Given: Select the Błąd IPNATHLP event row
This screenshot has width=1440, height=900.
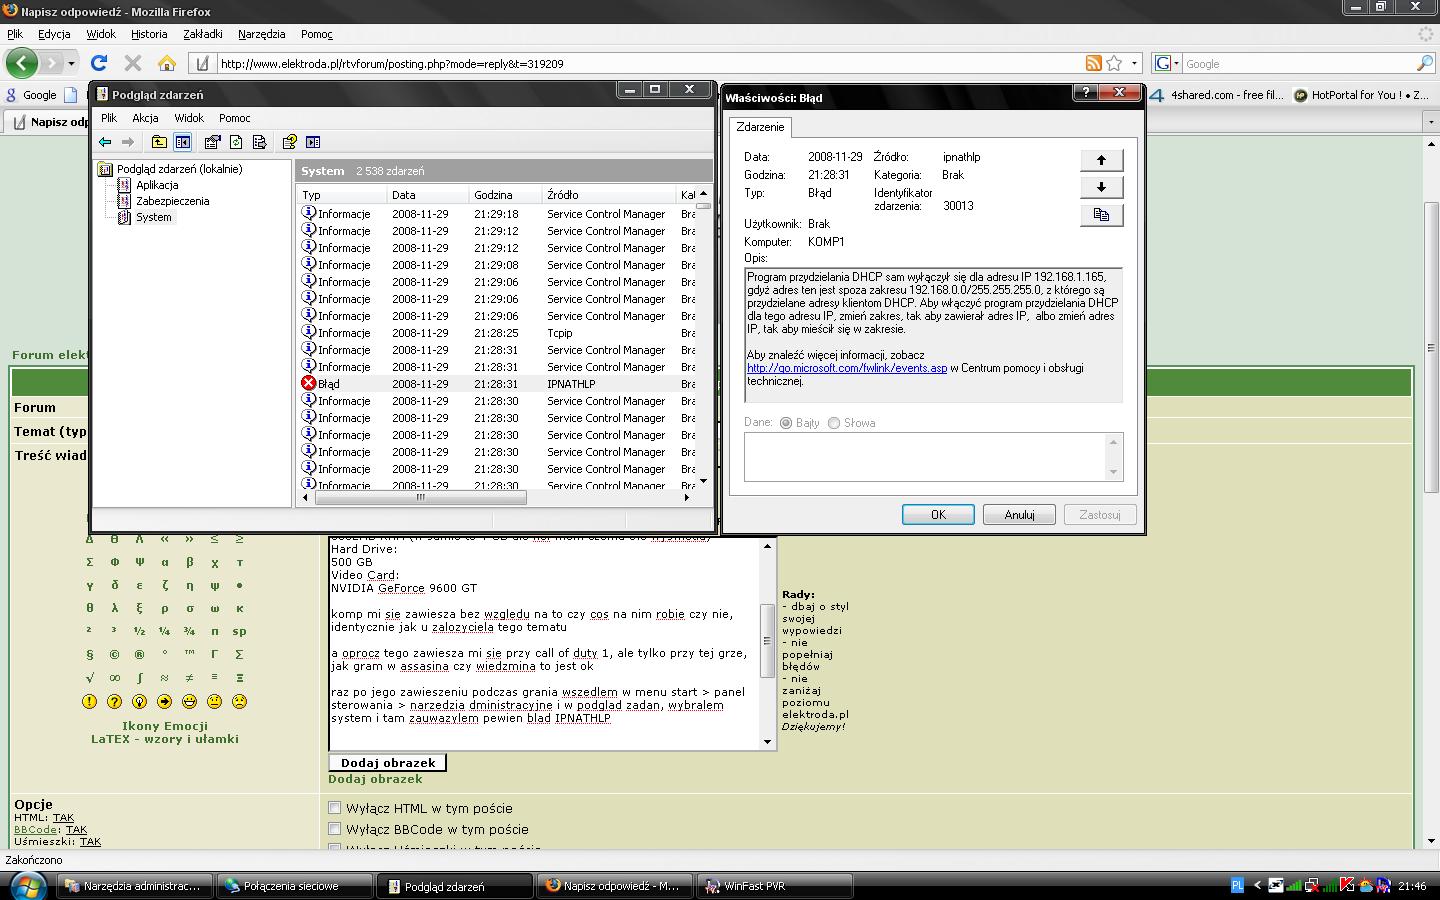Looking at the screenshot, I should 499,384.
